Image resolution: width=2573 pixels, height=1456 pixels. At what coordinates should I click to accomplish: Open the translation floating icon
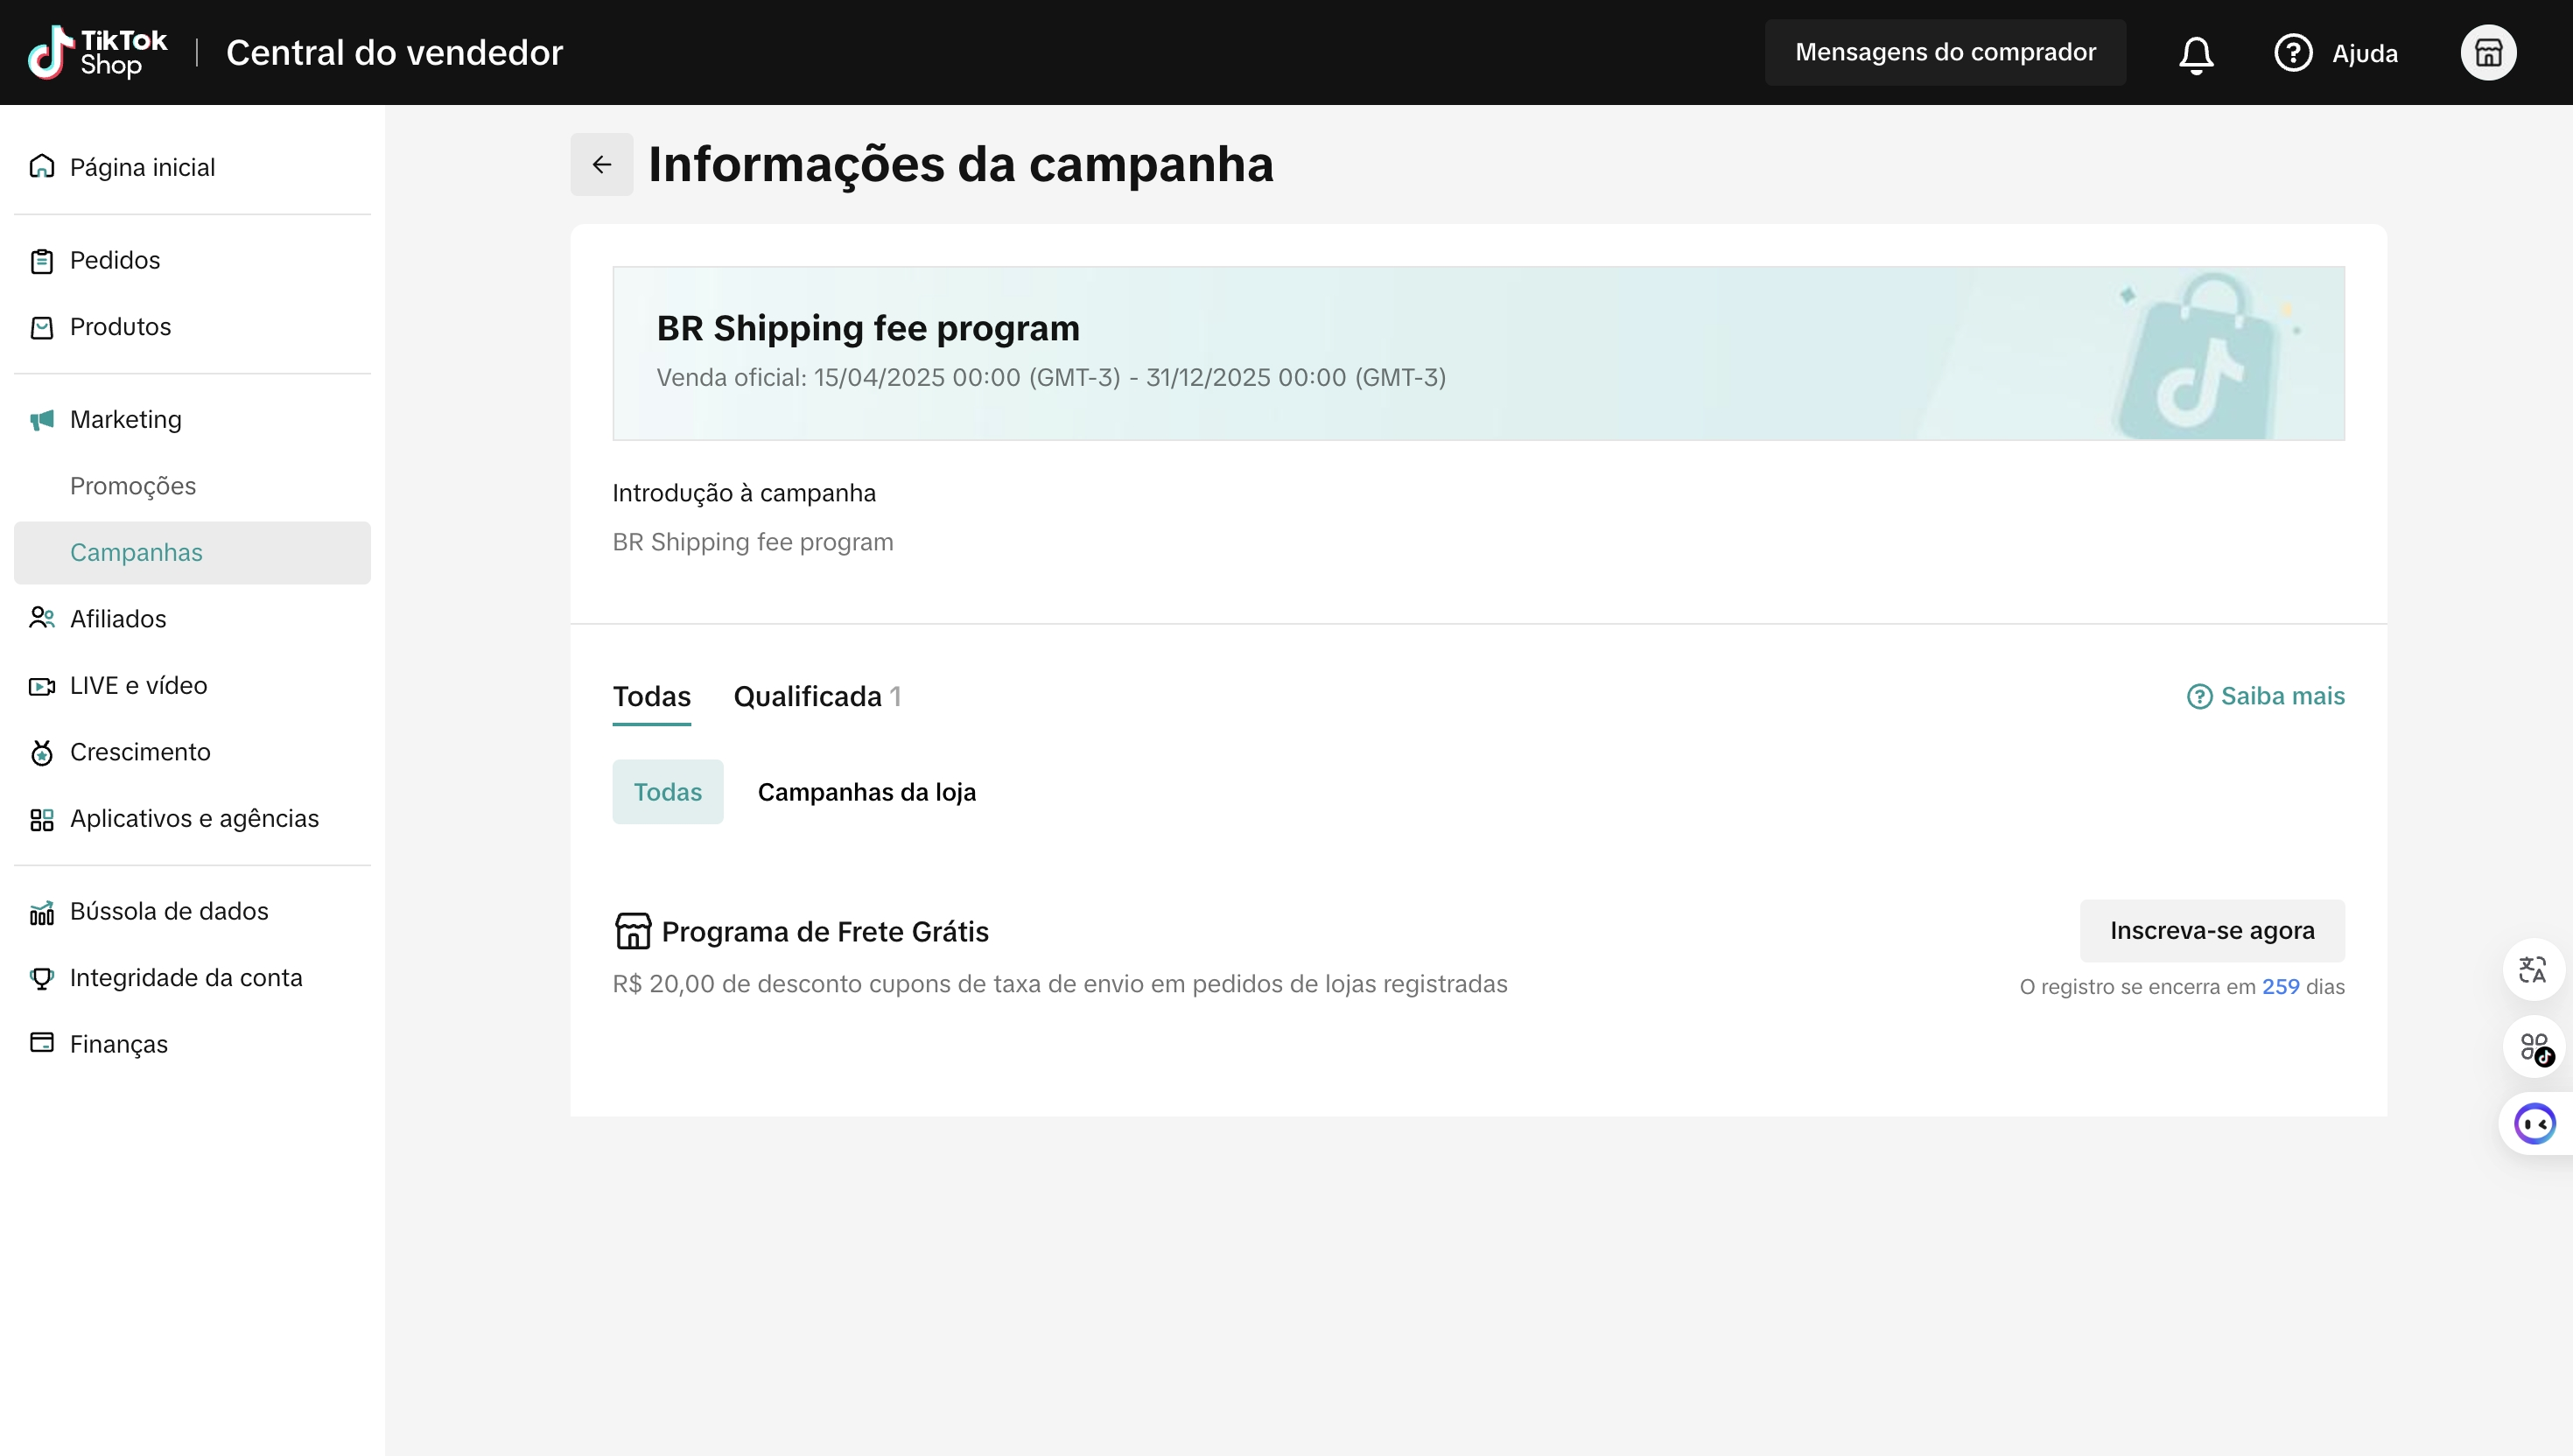pos(2533,969)
